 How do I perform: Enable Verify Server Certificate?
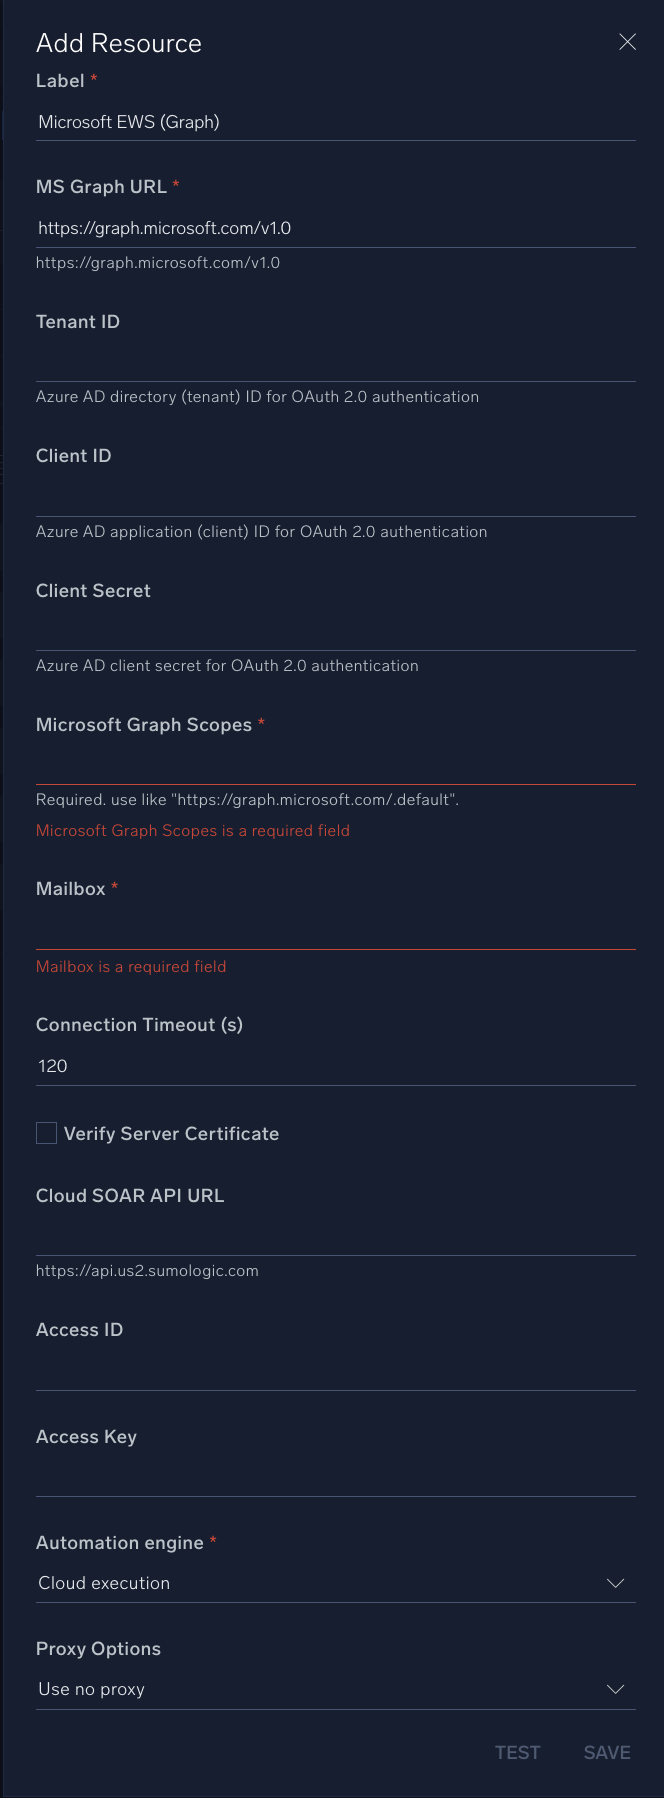pyautogui.click(x=46, y=1132)
